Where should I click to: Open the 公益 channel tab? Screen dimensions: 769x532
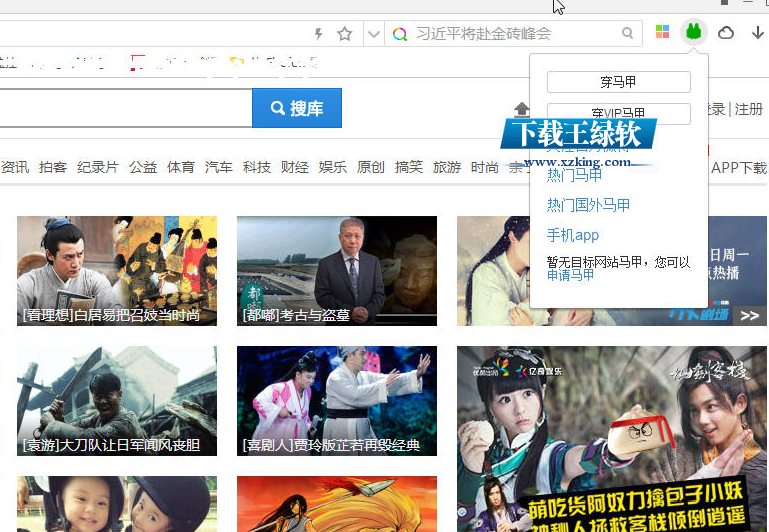pos(143,167)
